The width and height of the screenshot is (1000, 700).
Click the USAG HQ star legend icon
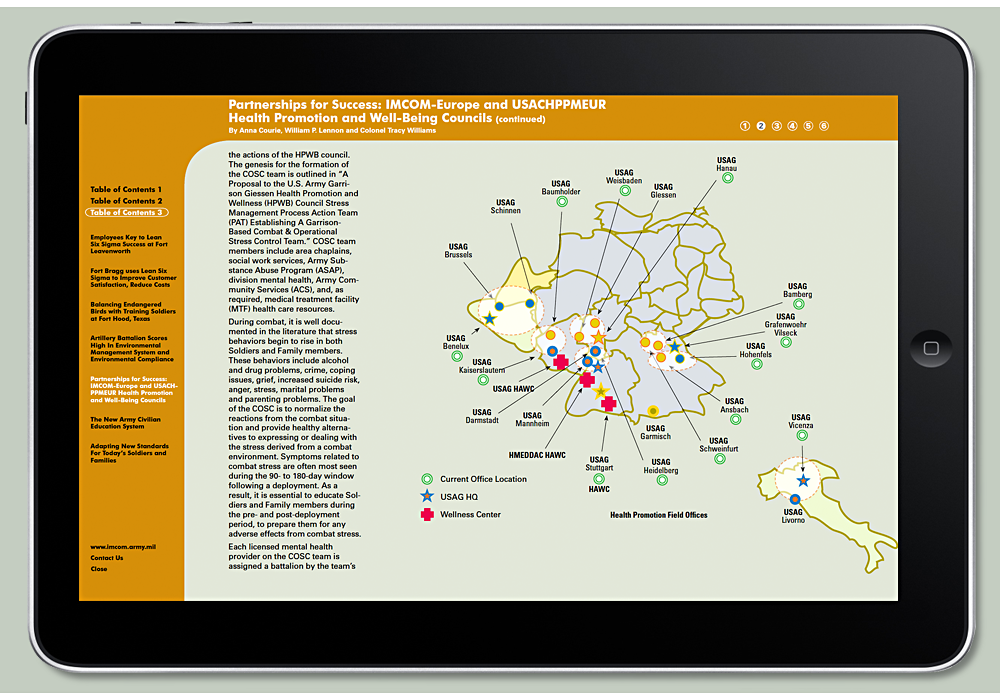(x=427, y=496)
